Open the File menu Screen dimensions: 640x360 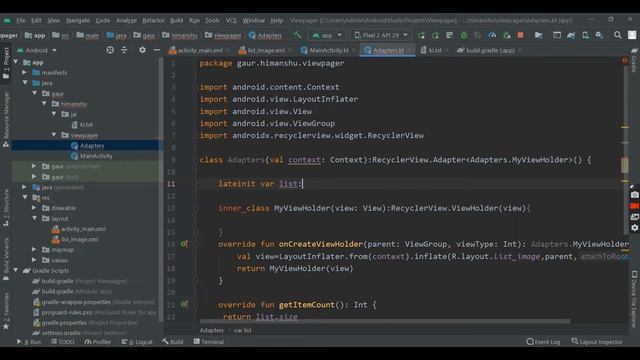[21, 20]
